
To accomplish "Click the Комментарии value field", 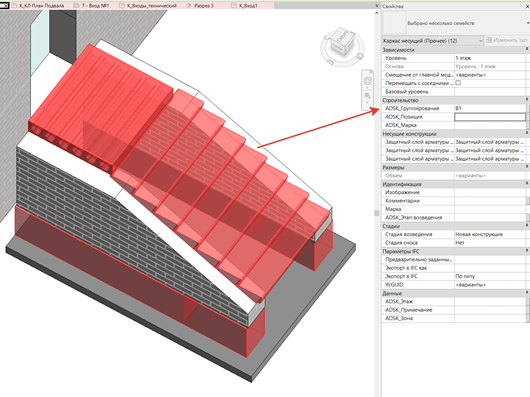I will point(490,201).
